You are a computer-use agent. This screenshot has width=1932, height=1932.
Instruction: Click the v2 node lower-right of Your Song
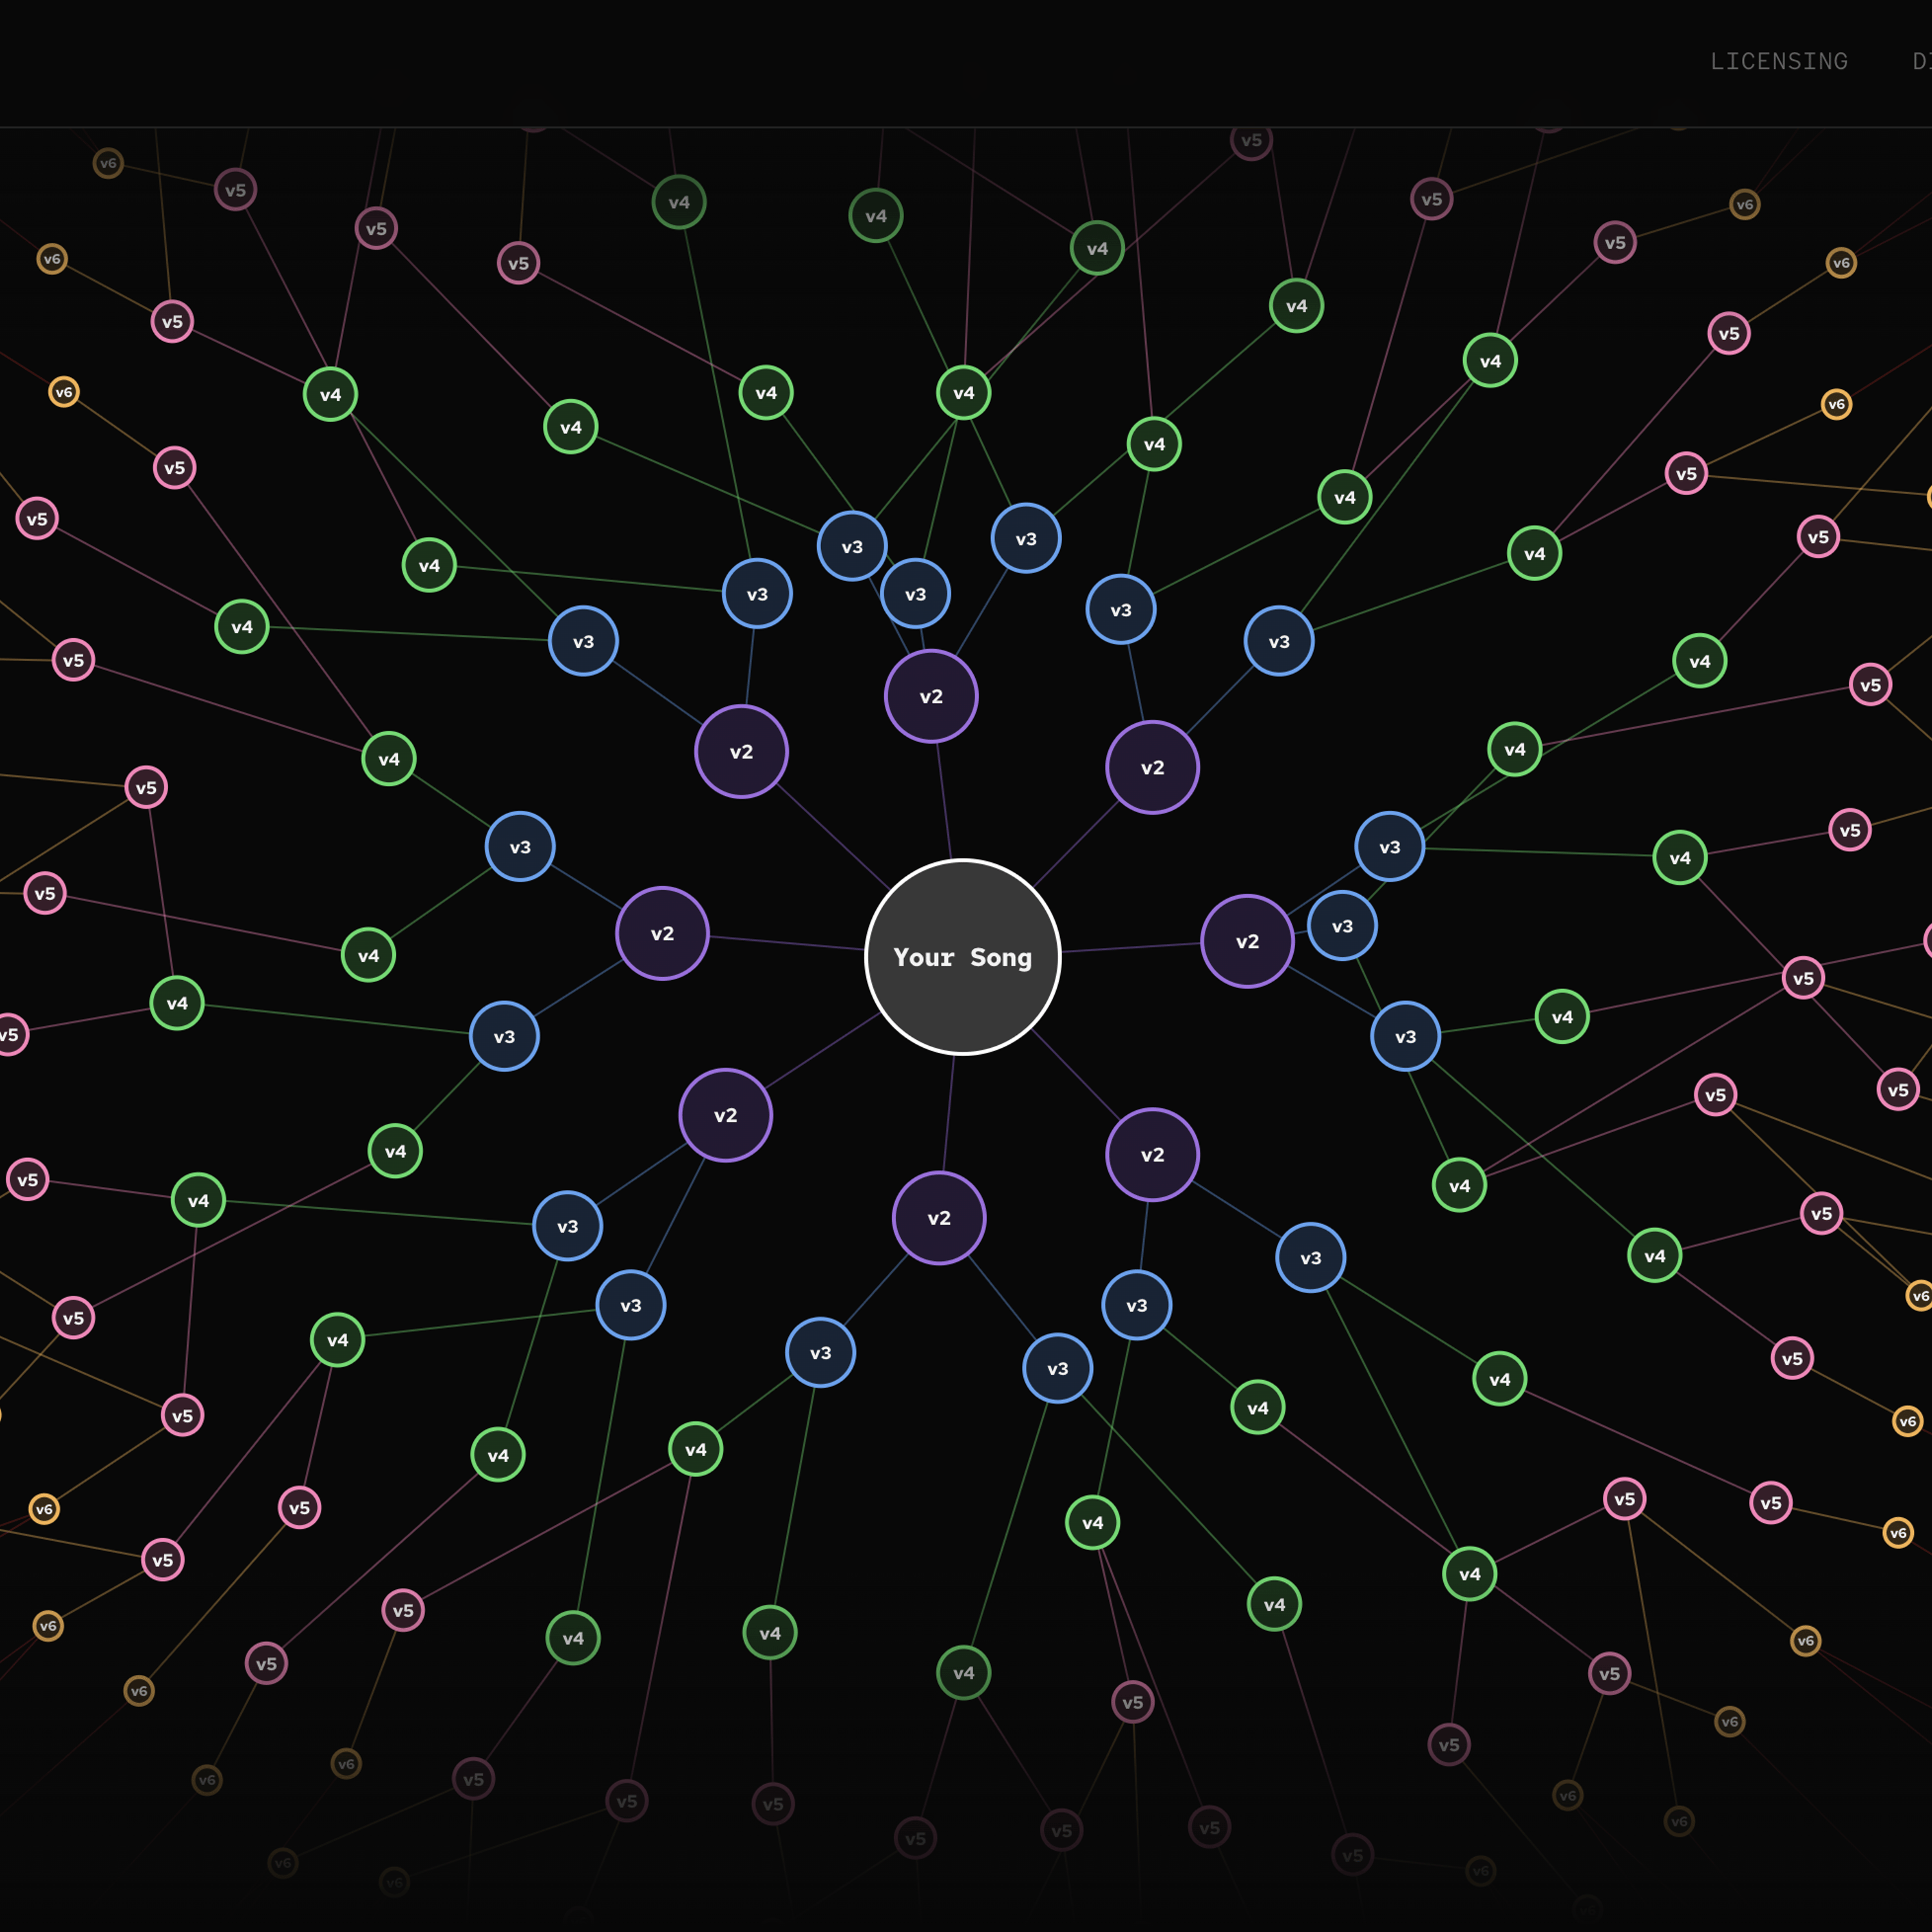pos(1152,1154)
